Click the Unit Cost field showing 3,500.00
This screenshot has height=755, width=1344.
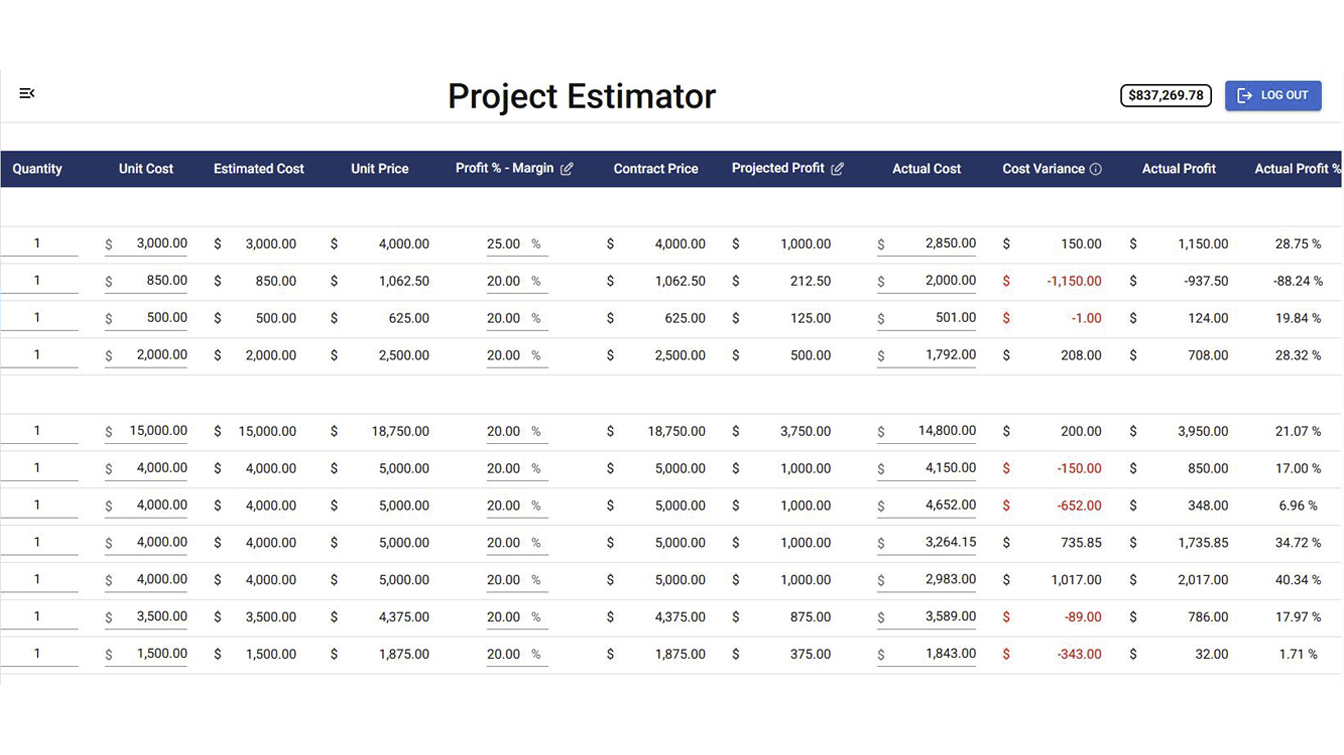tap(150, 617)
